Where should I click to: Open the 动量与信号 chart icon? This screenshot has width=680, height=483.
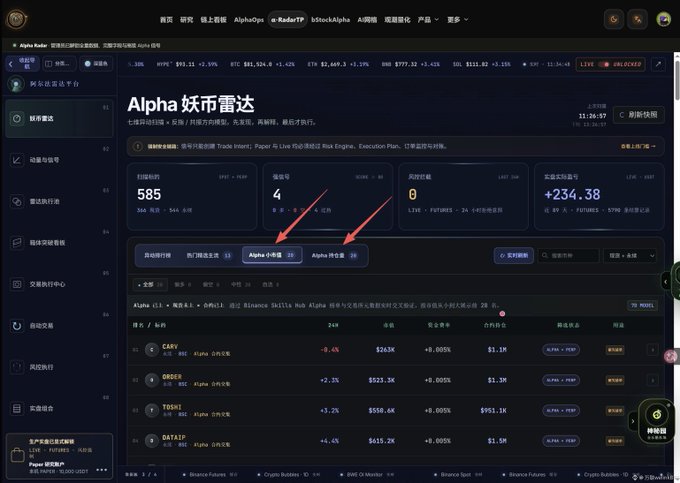click(x=16, y=160)
